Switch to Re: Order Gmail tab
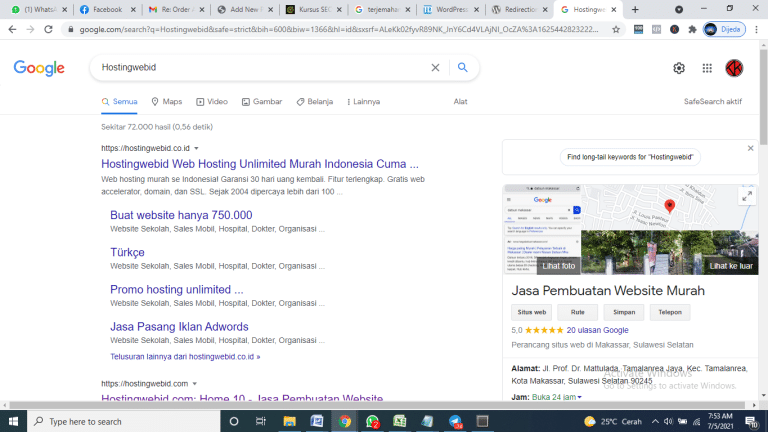Image resolution: width=768 pixels, height=432 pixels. [178, 9]
